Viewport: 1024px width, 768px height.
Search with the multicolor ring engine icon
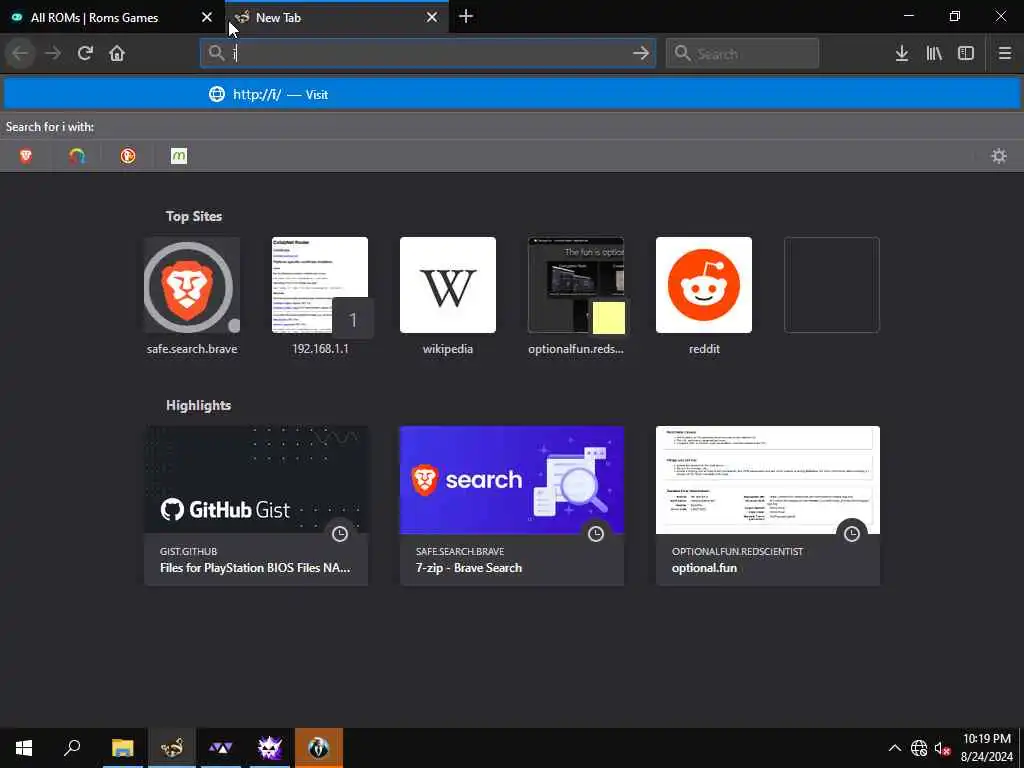tap(77, 156)
